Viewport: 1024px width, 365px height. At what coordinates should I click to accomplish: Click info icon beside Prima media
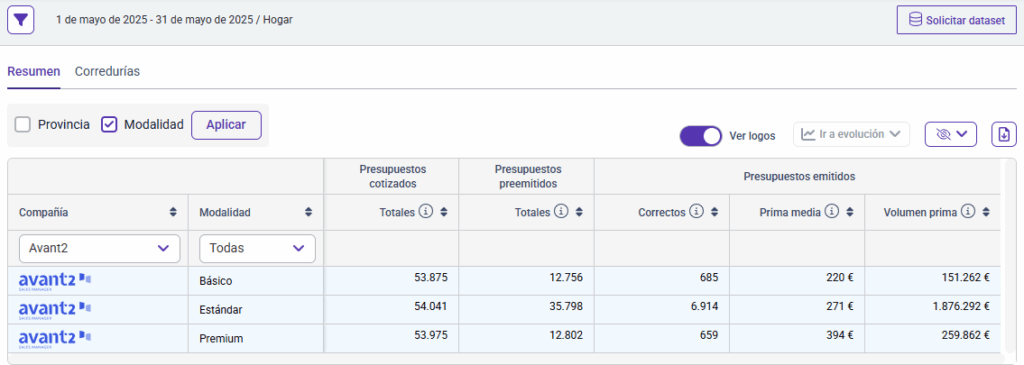pyautogui.click(x=831, y=211)
